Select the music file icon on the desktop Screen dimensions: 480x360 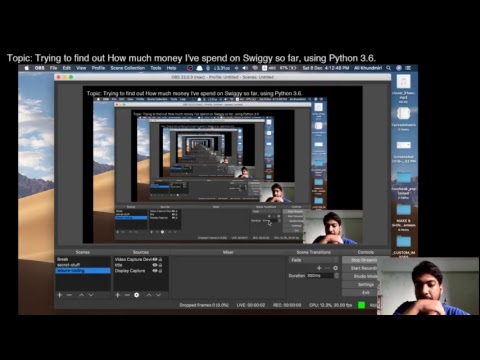(x=403, y=81)
